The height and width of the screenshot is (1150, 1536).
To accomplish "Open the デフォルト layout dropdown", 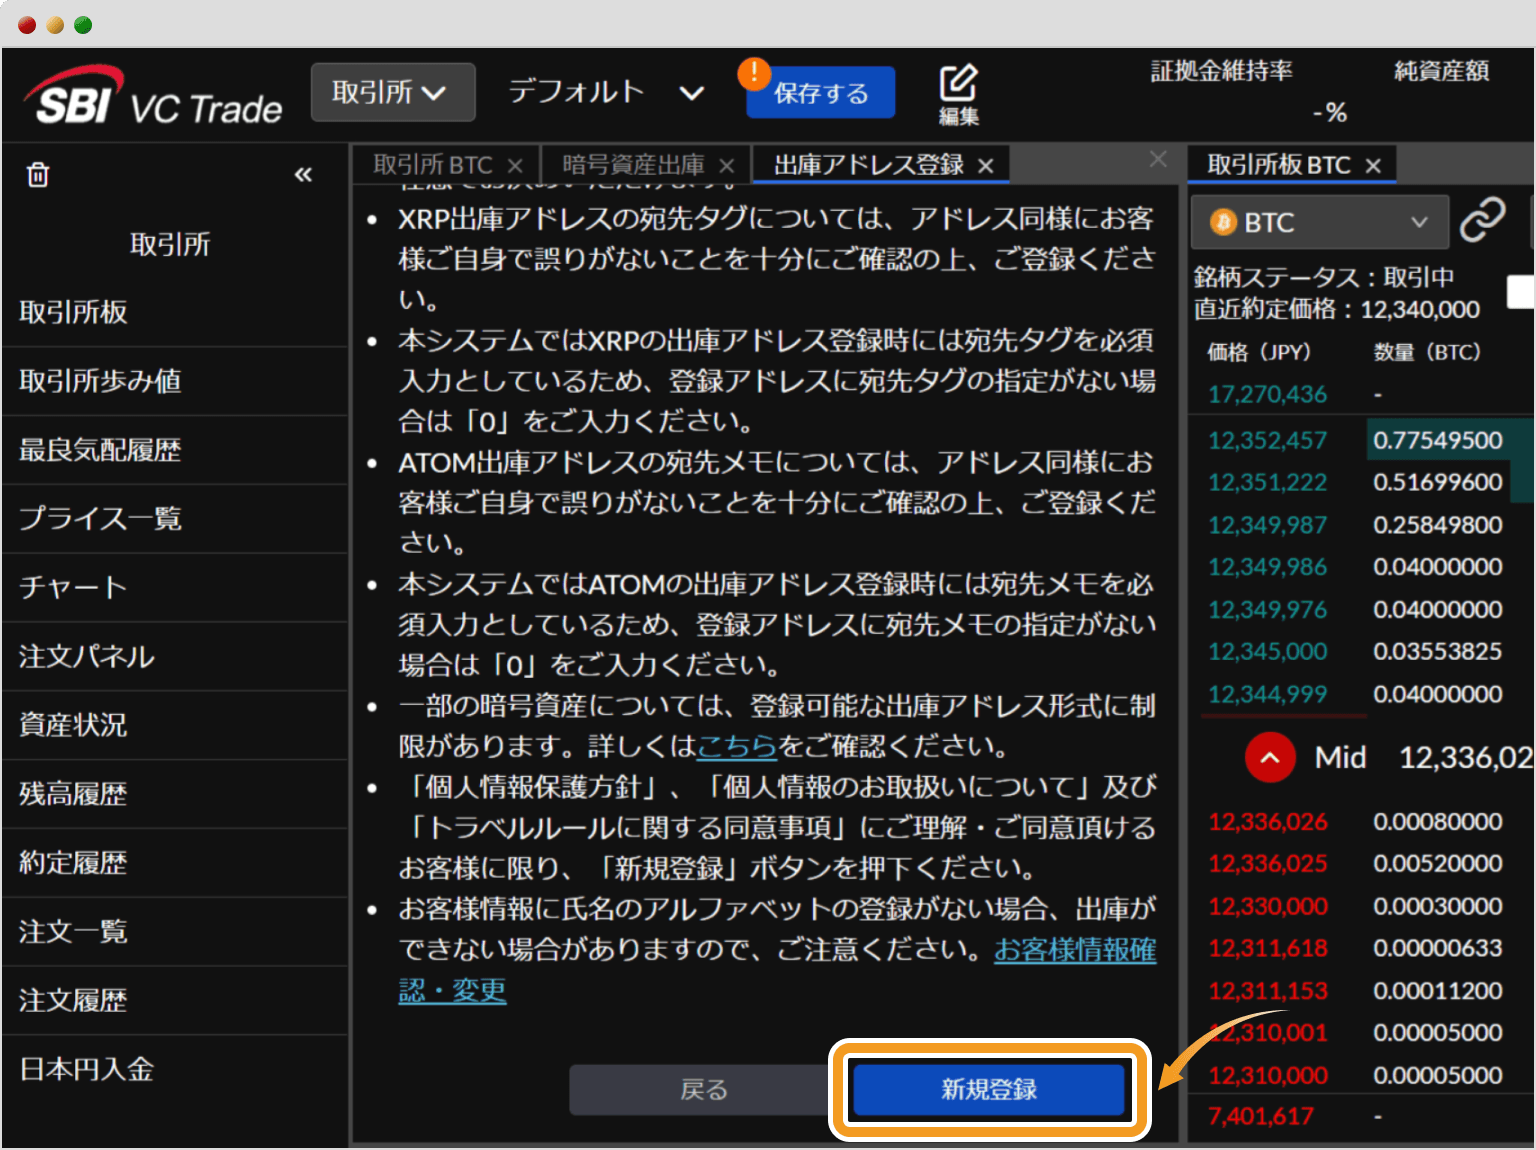I will pyautogui.click(x=606, y=92).
